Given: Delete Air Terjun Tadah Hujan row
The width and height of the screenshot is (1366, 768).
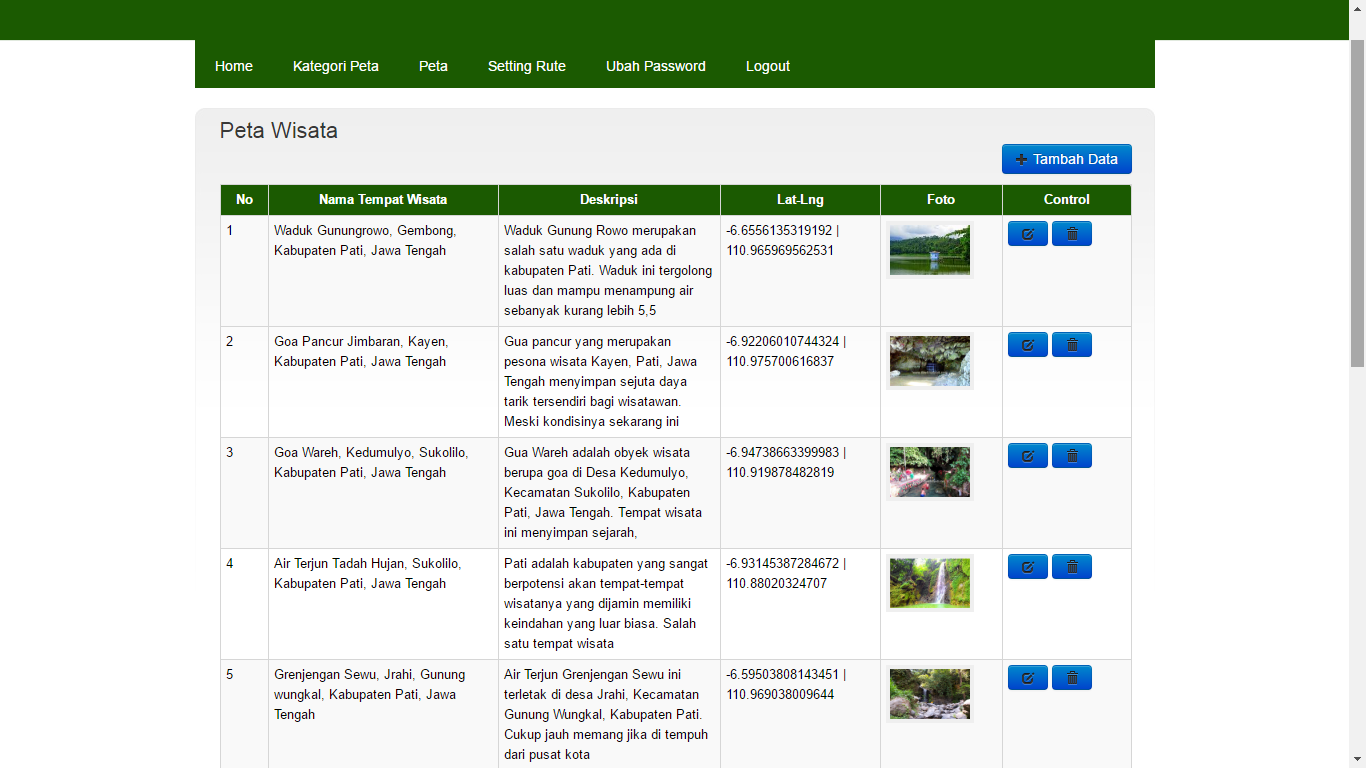Looking at the screenshot, I should point(1071,567).
